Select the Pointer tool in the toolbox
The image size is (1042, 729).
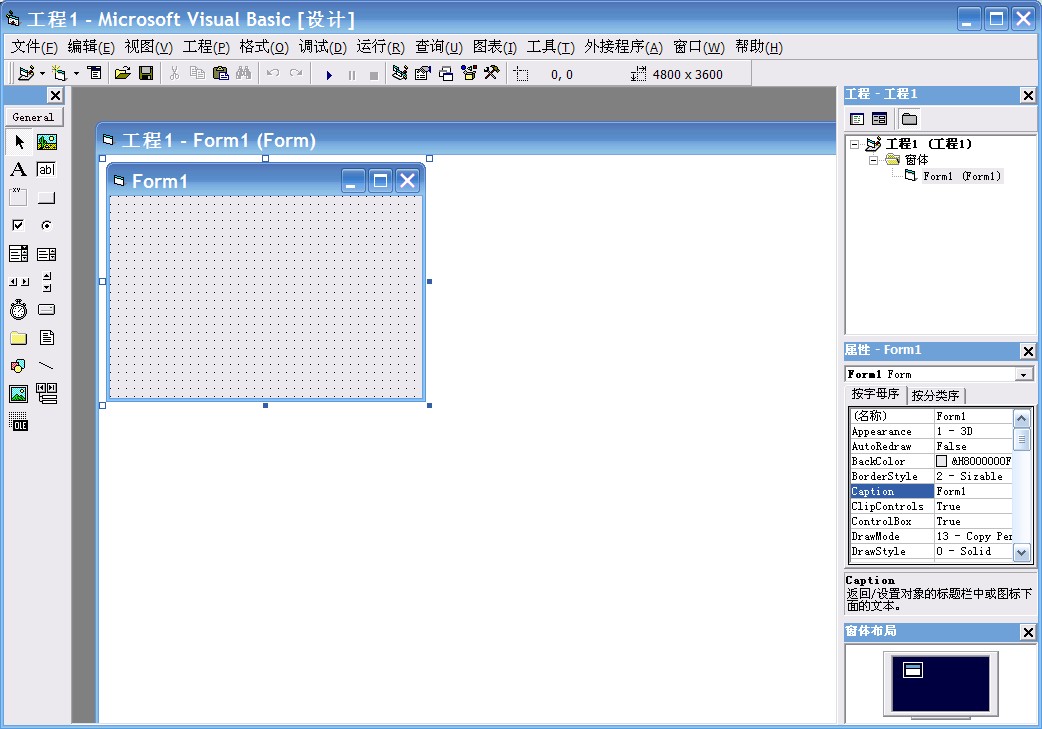click(19, 142)
